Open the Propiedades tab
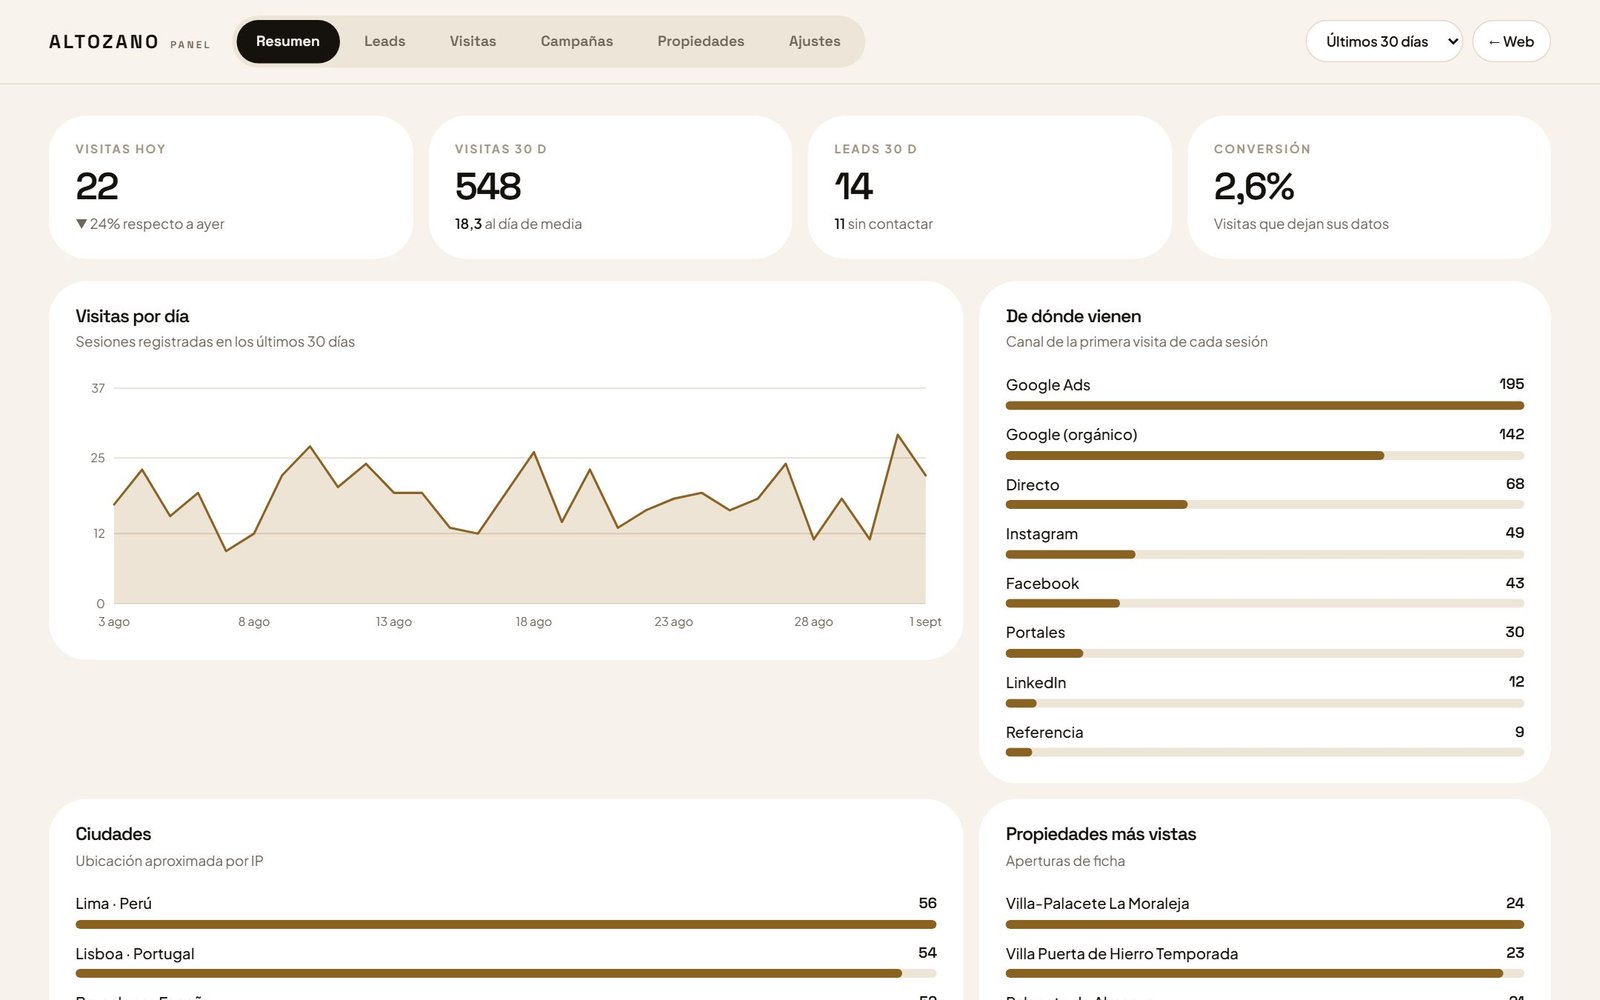 (x=700, y=41)
